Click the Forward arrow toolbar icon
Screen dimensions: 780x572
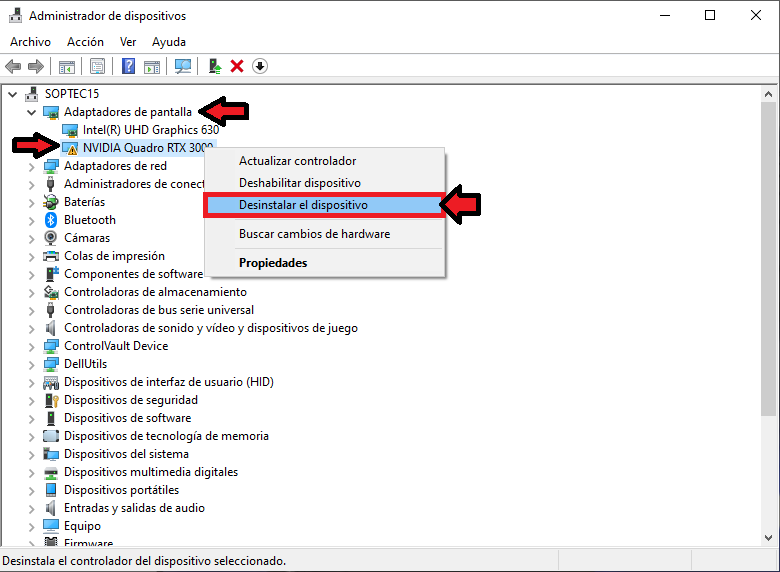coord(36,66)
